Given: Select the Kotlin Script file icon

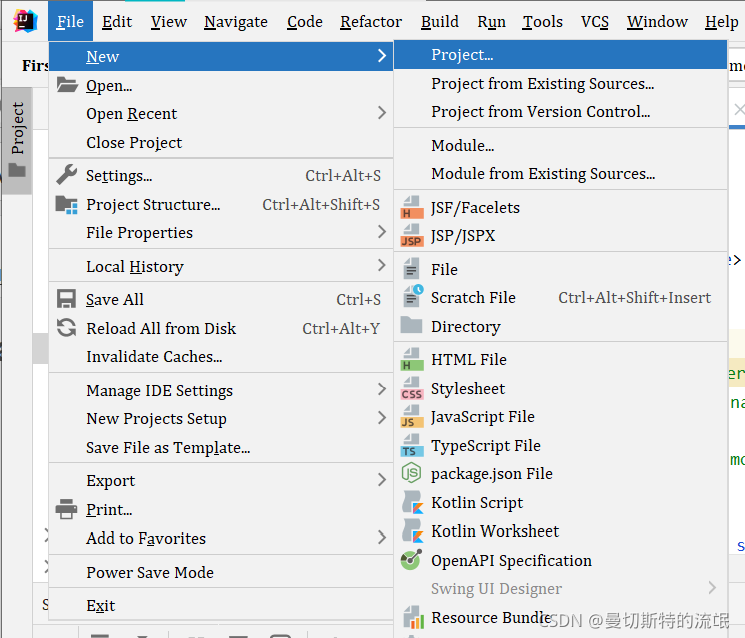Looking at the screenshot, I should pyautogui.click(x=412, y=502).
